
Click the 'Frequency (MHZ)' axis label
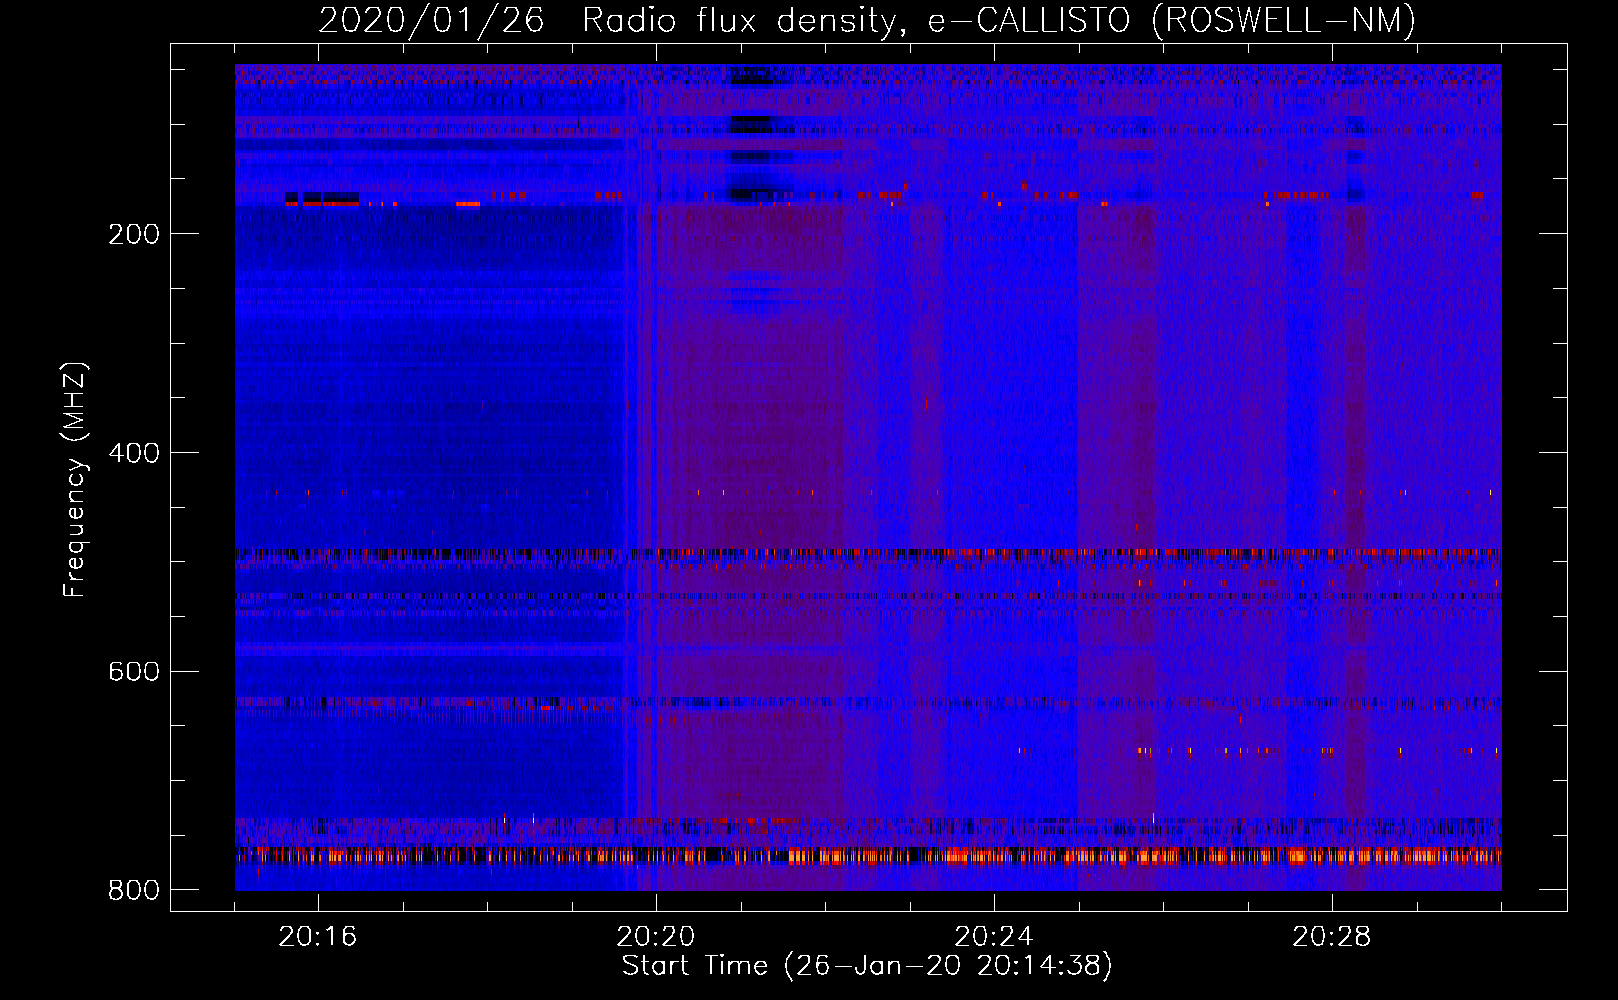click(x=75, y=479)
